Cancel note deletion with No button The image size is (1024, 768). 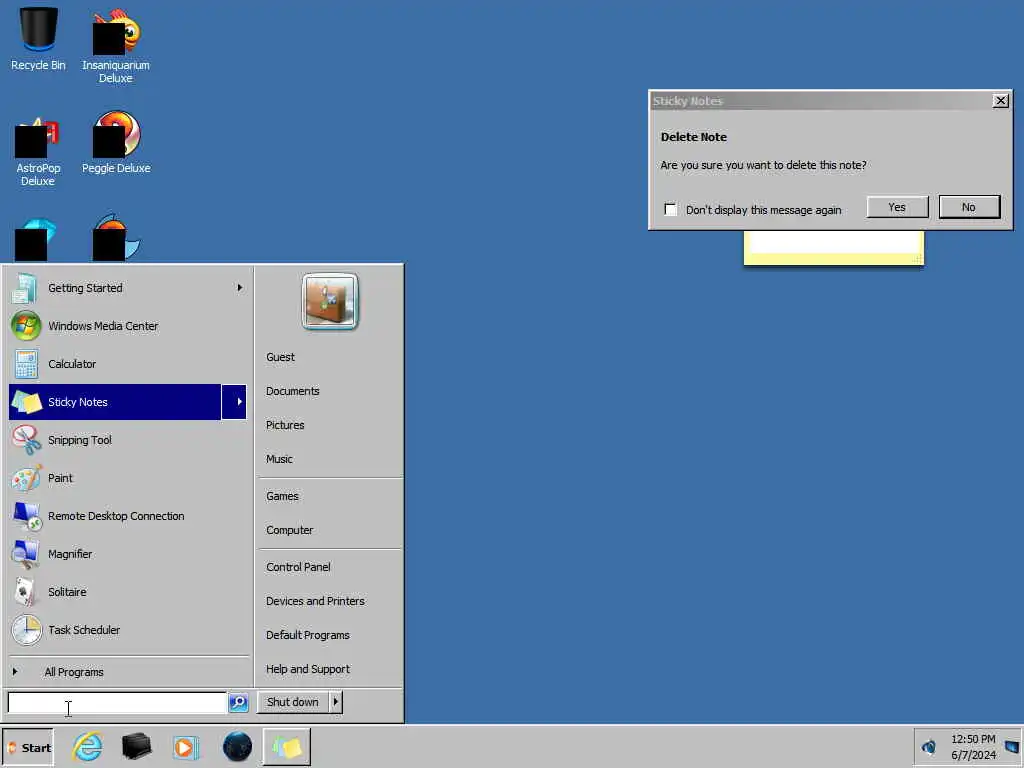969,207
